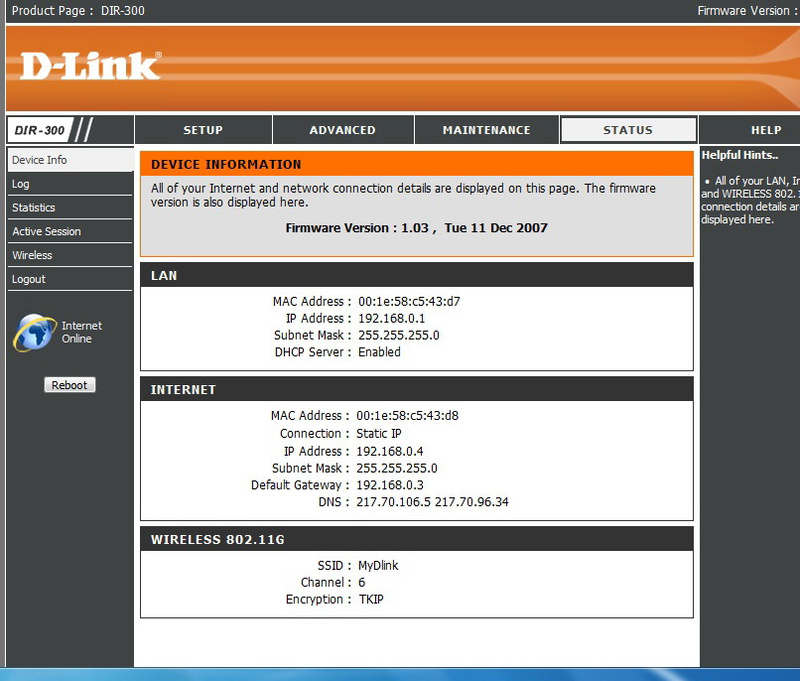The image size is (800, 681).
Task: Open the Wireless status page
Action: tap(70, 255)
